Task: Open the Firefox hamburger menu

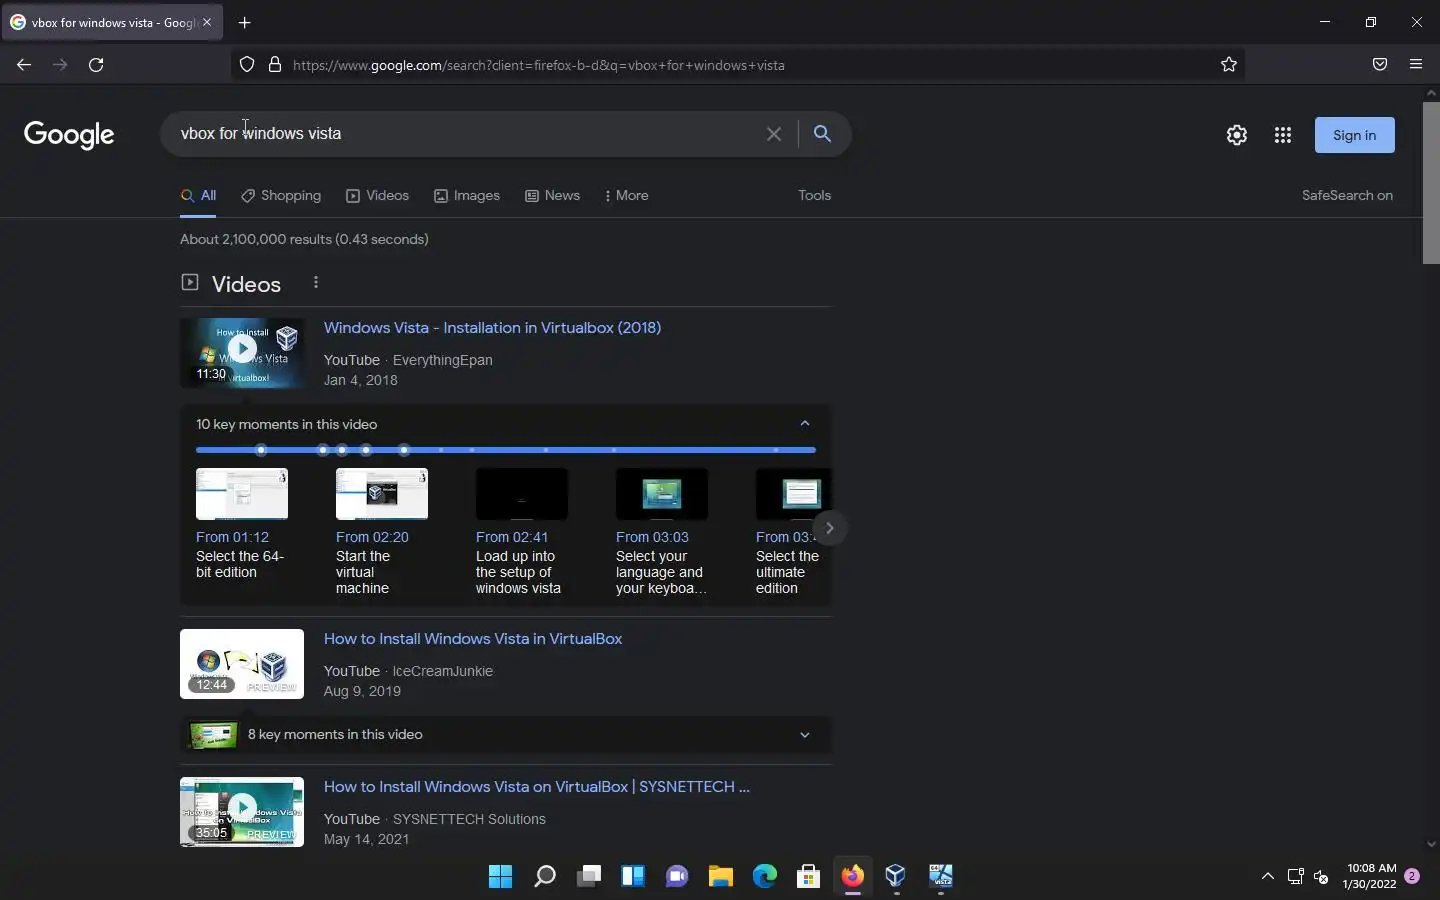Action: pos(1416,65)
